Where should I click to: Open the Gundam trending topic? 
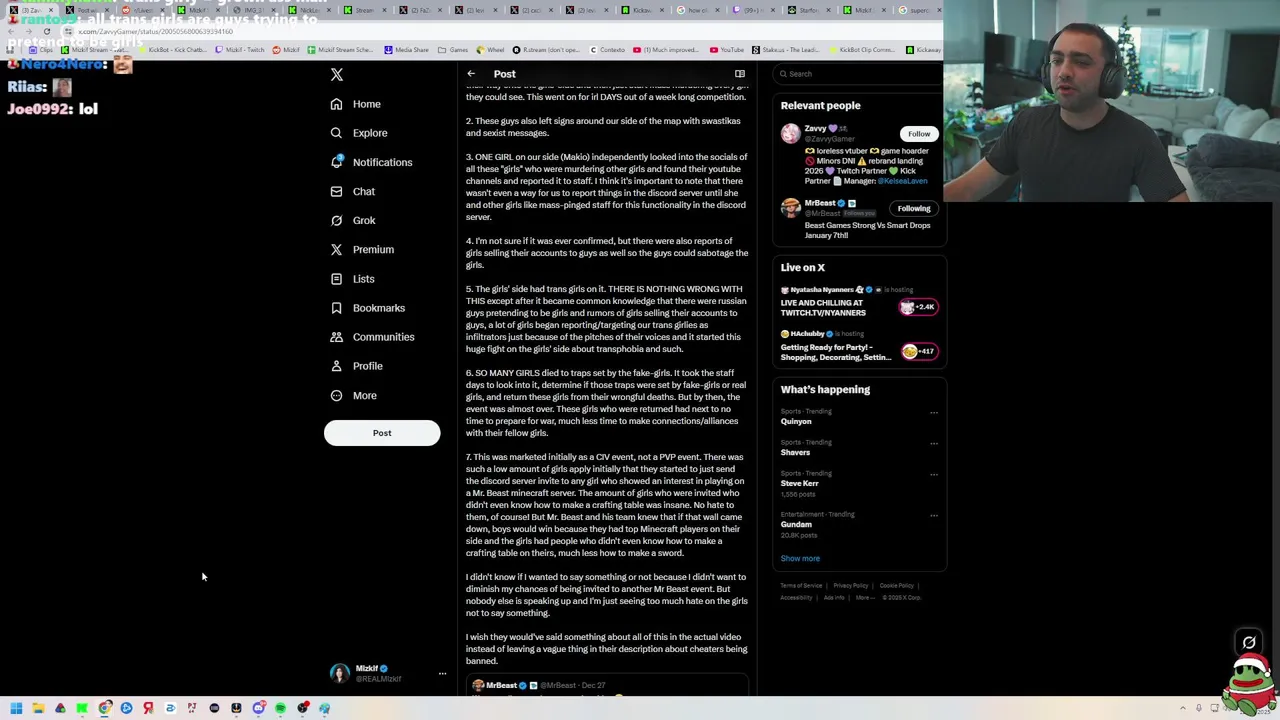(796, 525)
